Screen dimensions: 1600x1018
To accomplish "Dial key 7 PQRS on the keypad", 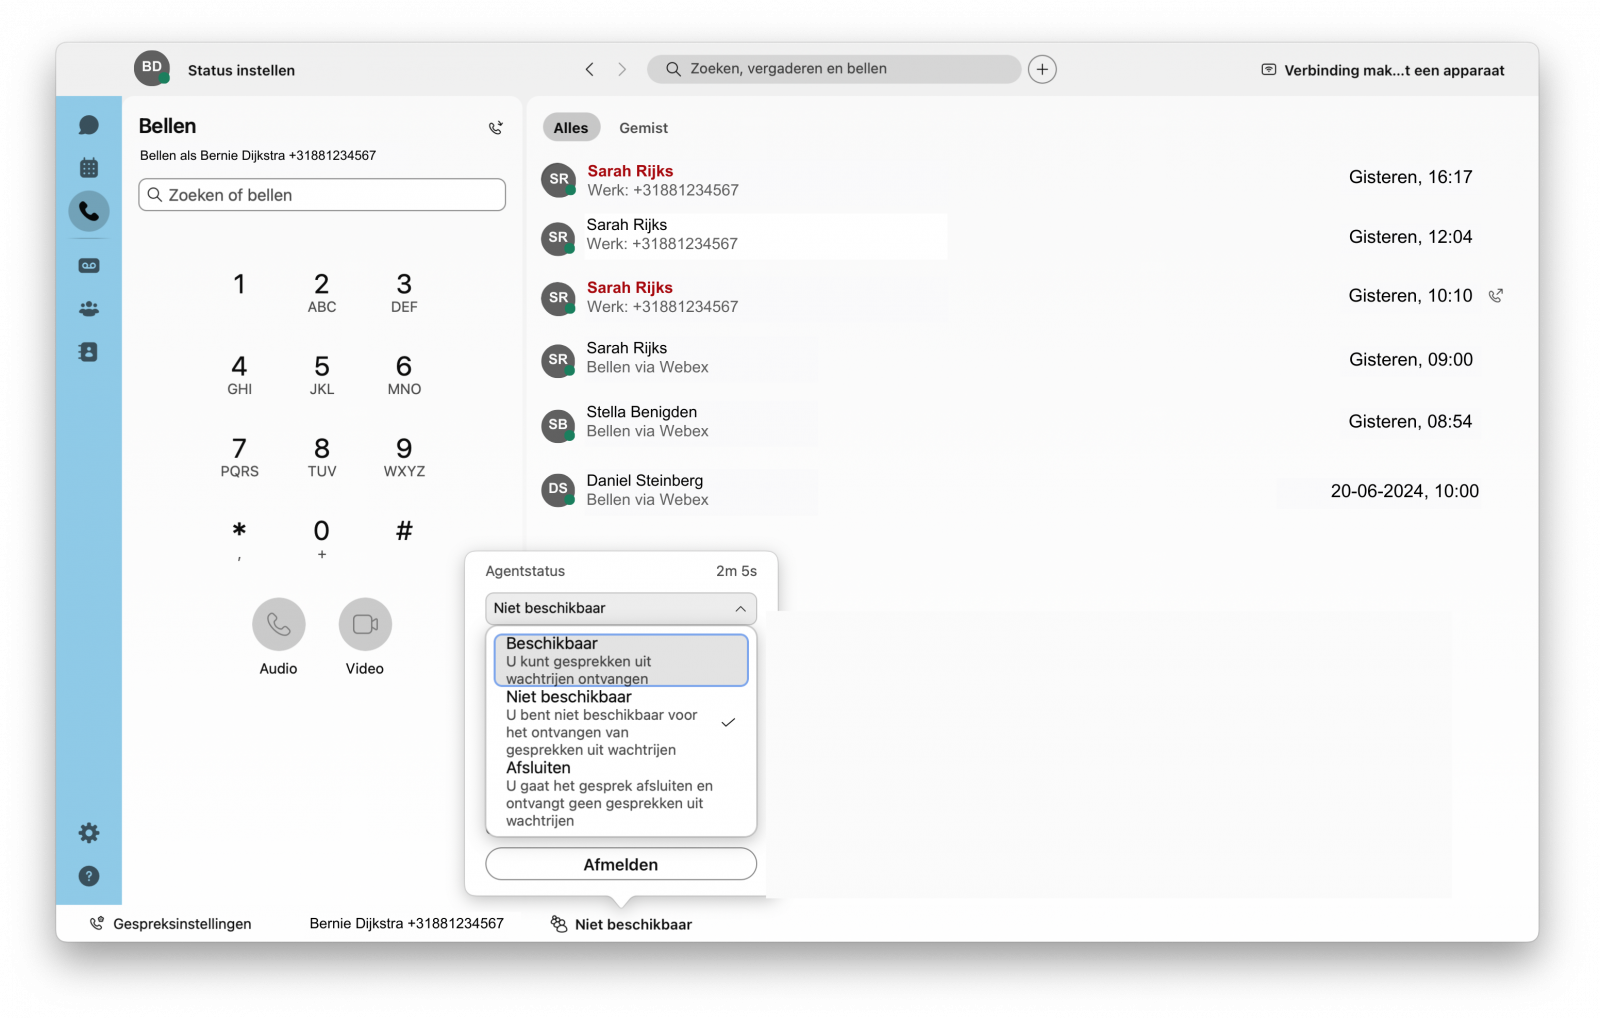I will (239, 456).
